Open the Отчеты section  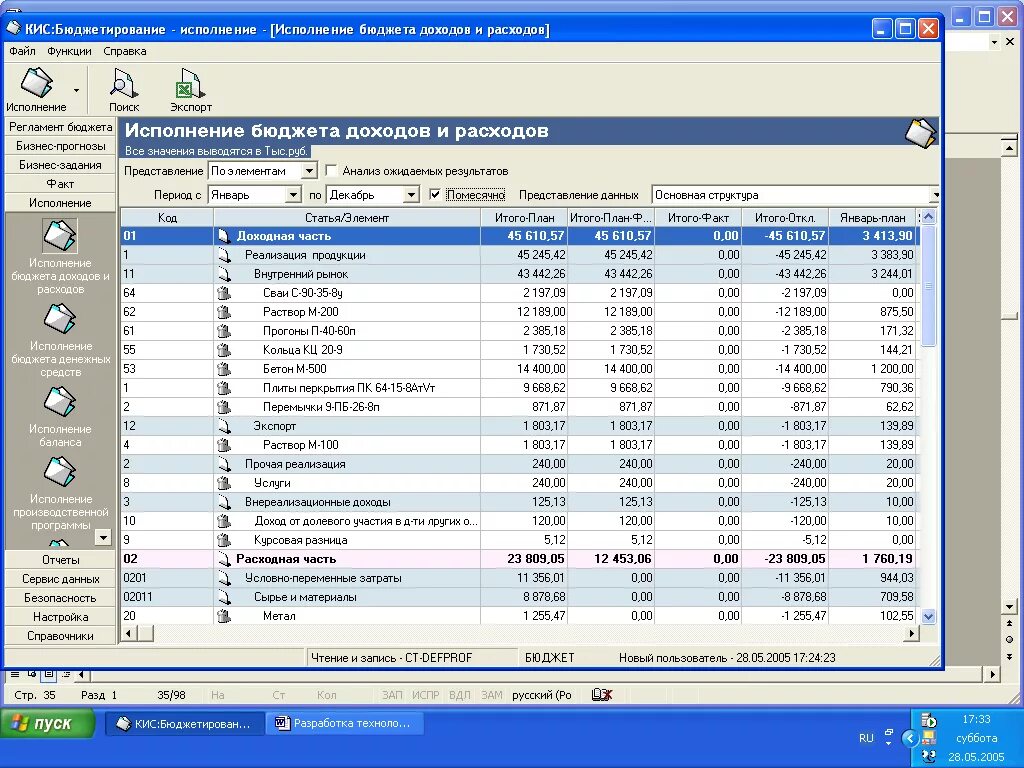point(60,560)
